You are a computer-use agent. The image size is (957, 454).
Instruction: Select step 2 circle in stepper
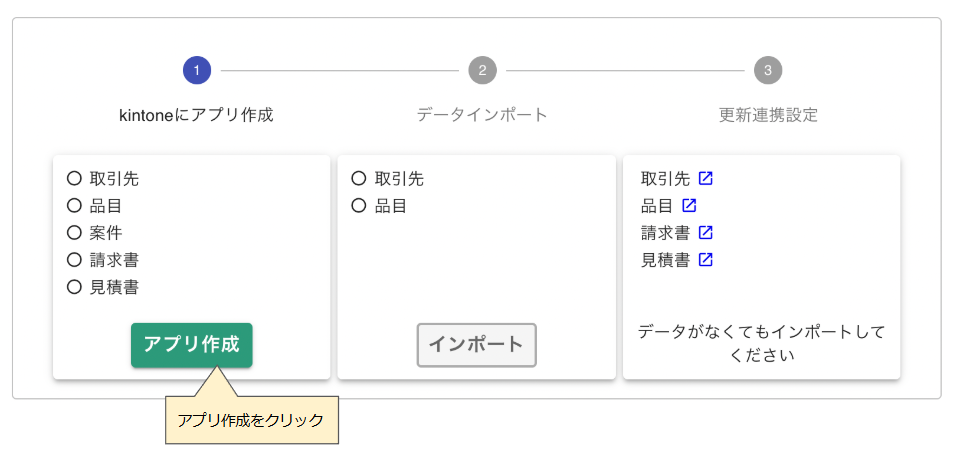pos(483,71)
